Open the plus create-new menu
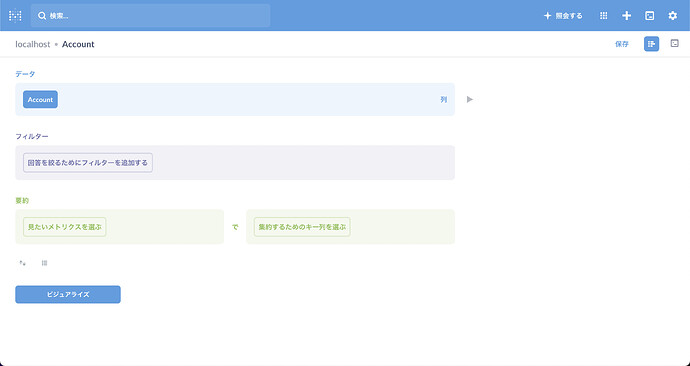Screen dimensions: 690x366 click(x=627, y=16)
